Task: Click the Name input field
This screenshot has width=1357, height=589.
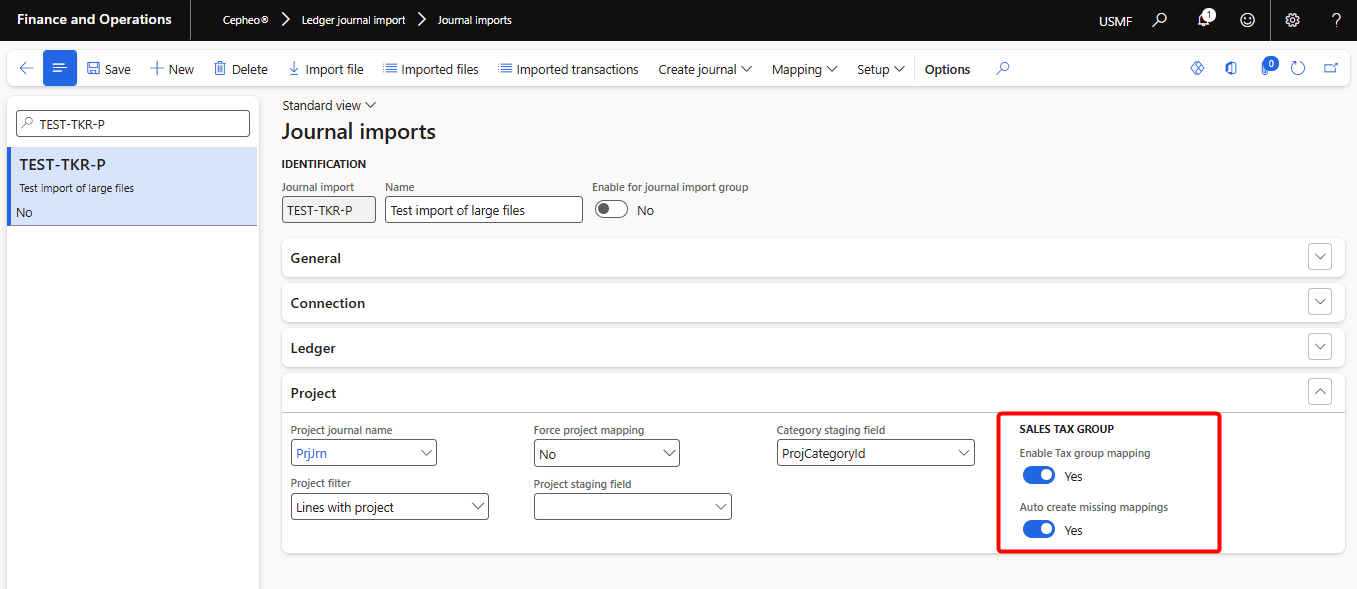Action: click(484, 209)
